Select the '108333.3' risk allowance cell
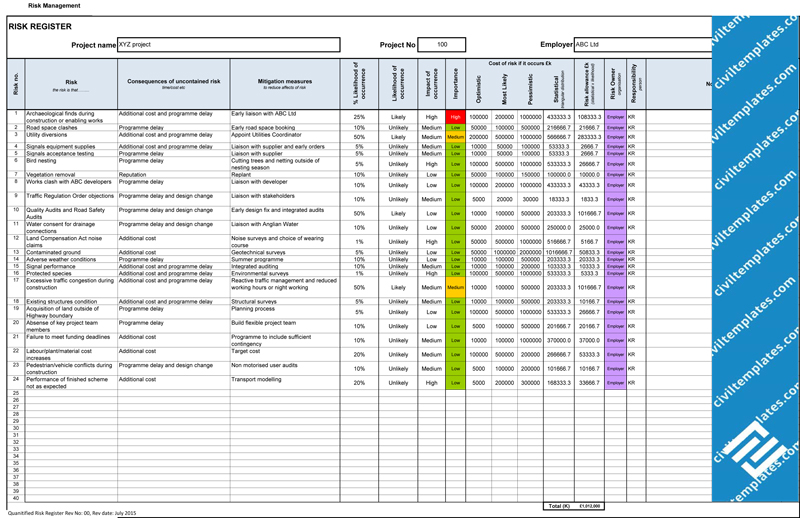The height and width of the screenshot is (518, 800). click(x=589, y=117)
